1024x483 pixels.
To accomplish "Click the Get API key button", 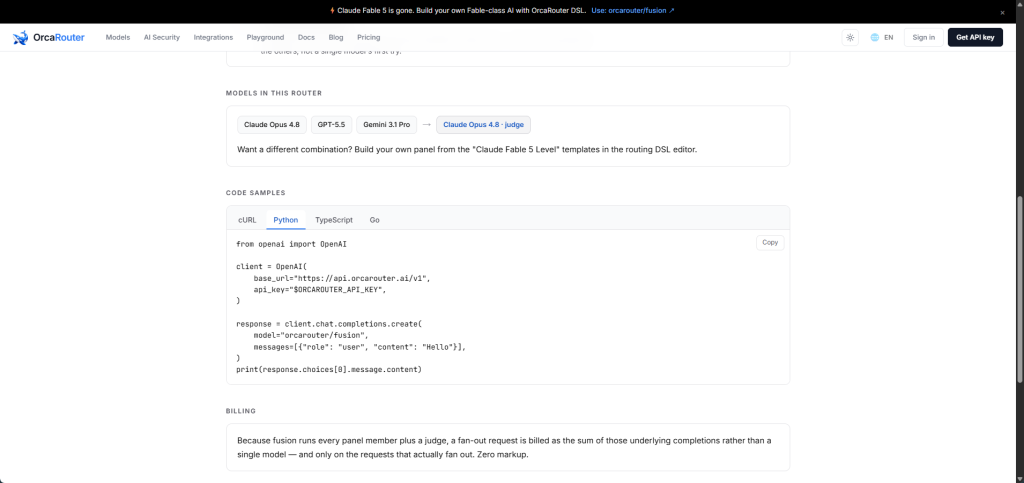I will tap(975, 37).
